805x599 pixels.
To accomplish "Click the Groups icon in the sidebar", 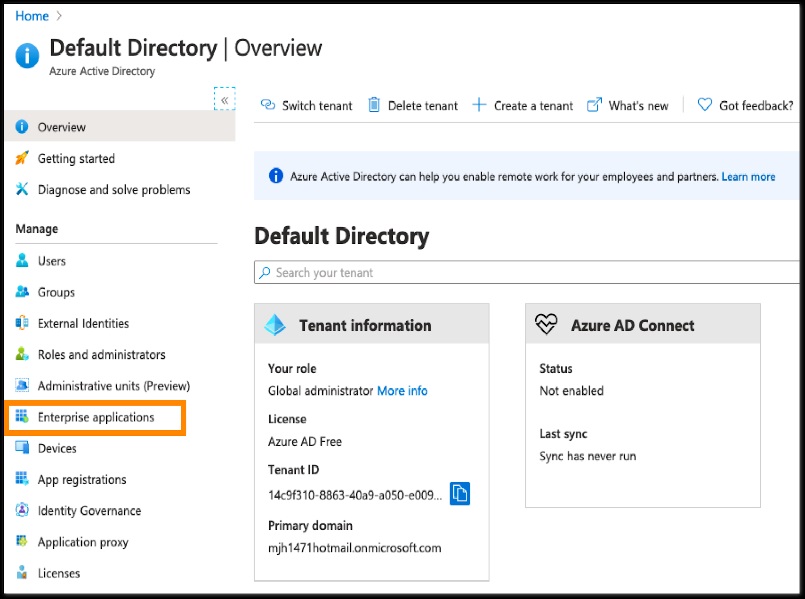I will (22, 292).
